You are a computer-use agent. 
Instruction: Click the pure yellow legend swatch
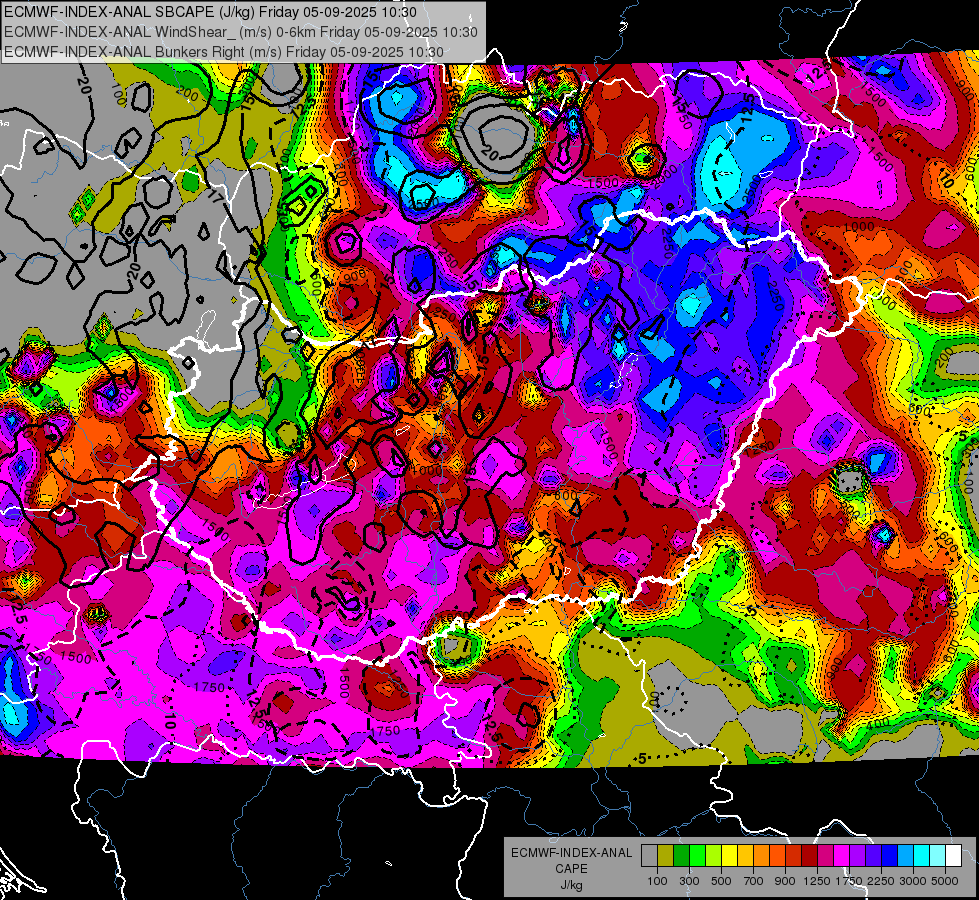(x=729, y=855)
